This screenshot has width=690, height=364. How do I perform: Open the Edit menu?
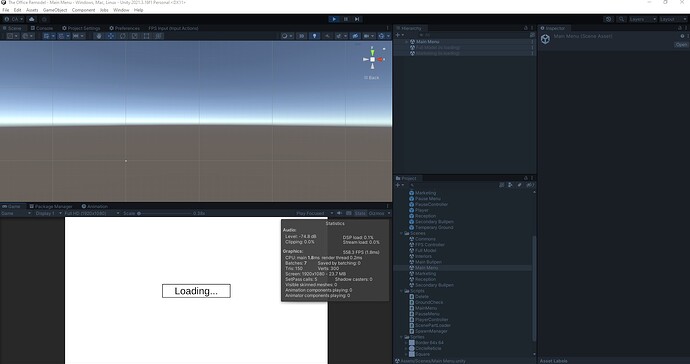[x=17, y=10]
